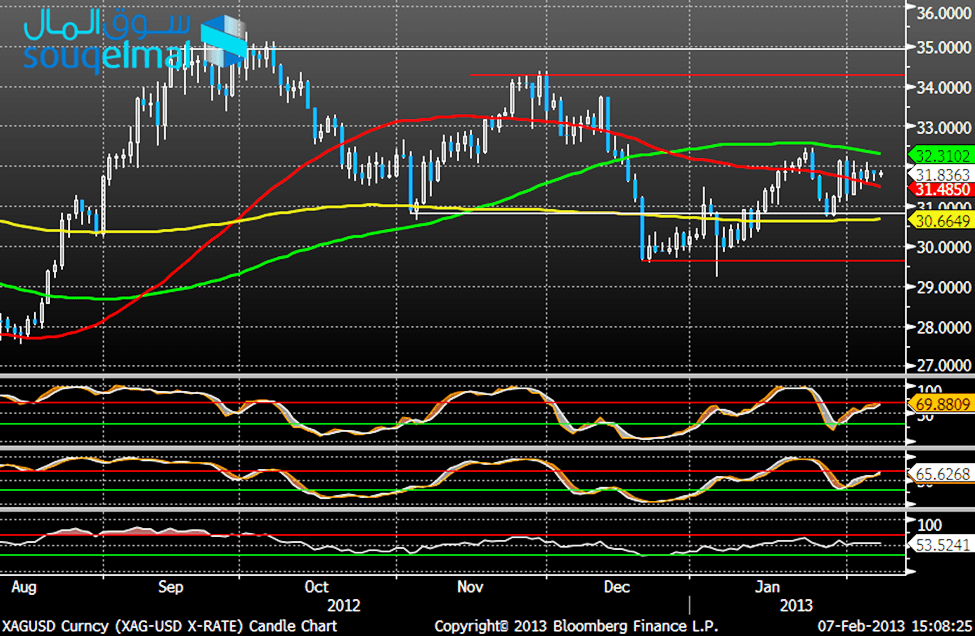The width and height of the screenshot is (975, 636).
Task: Click the Dec label on time axis
Action: [x=616, y=585]
